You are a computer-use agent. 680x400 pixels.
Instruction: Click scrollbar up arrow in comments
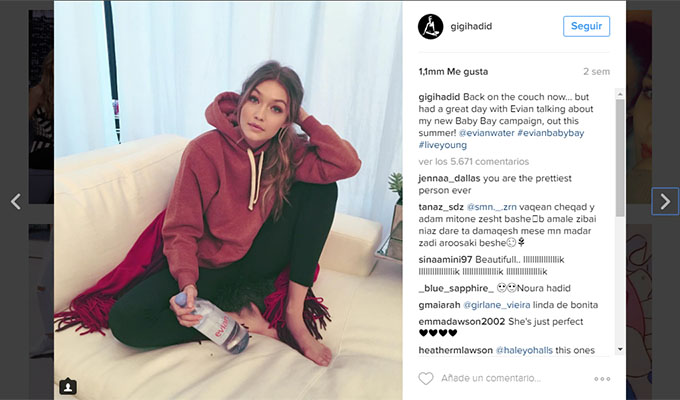coord(620,94)
